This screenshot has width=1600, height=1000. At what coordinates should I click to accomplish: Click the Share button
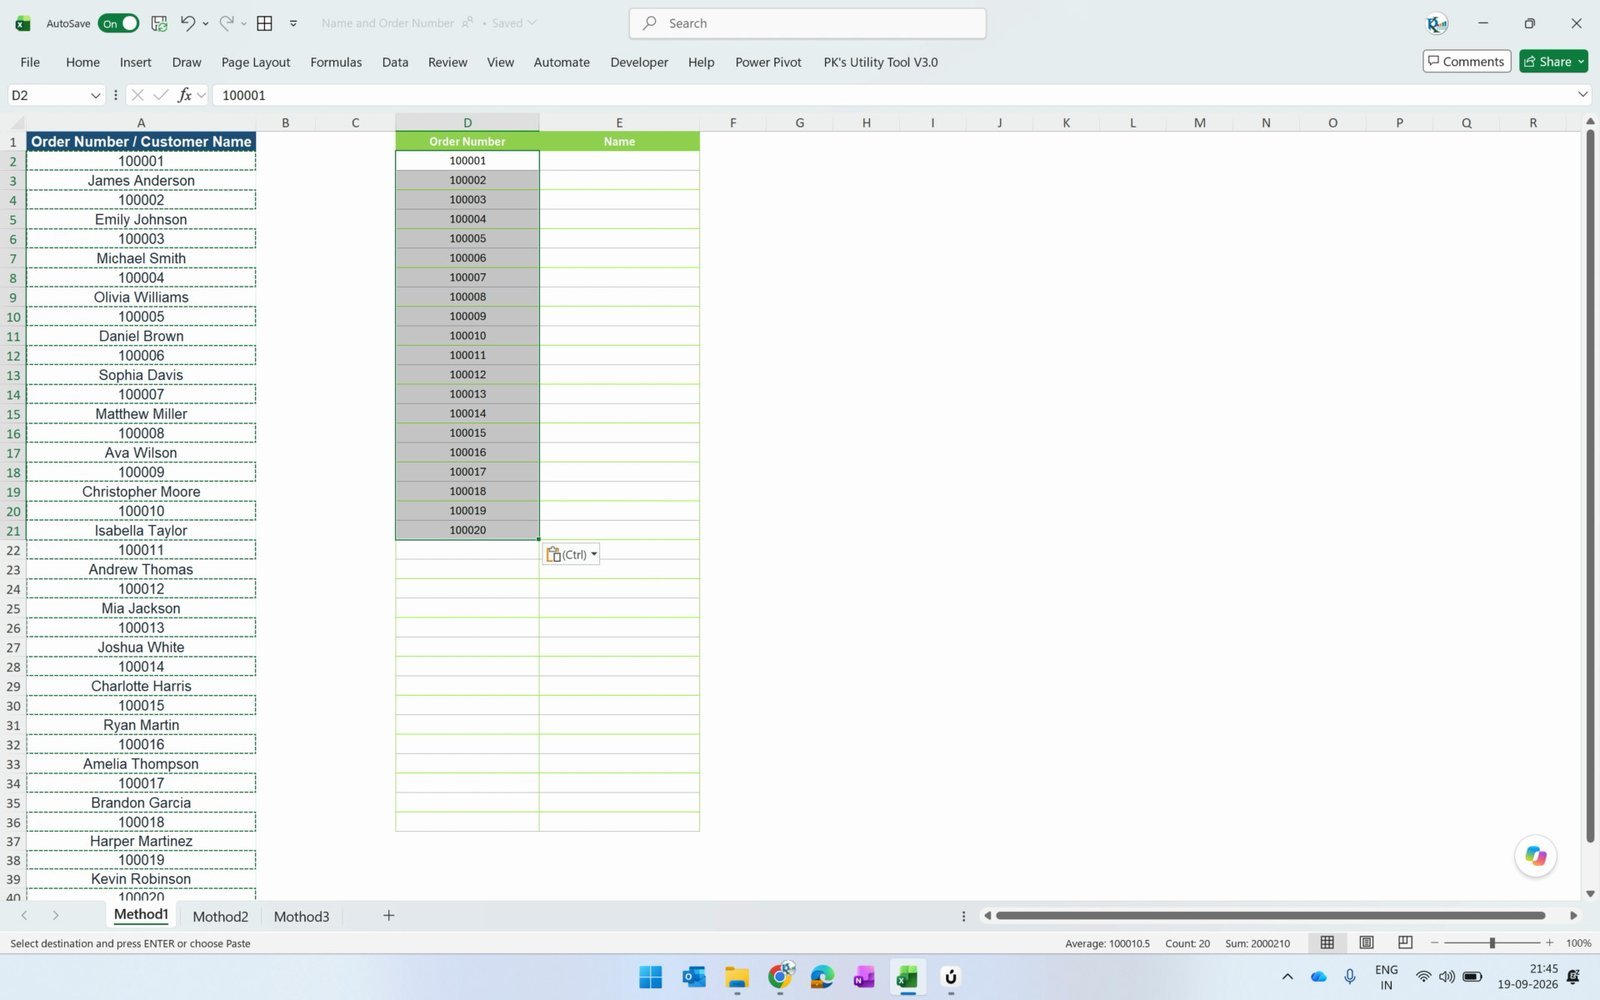(1553, 61)
